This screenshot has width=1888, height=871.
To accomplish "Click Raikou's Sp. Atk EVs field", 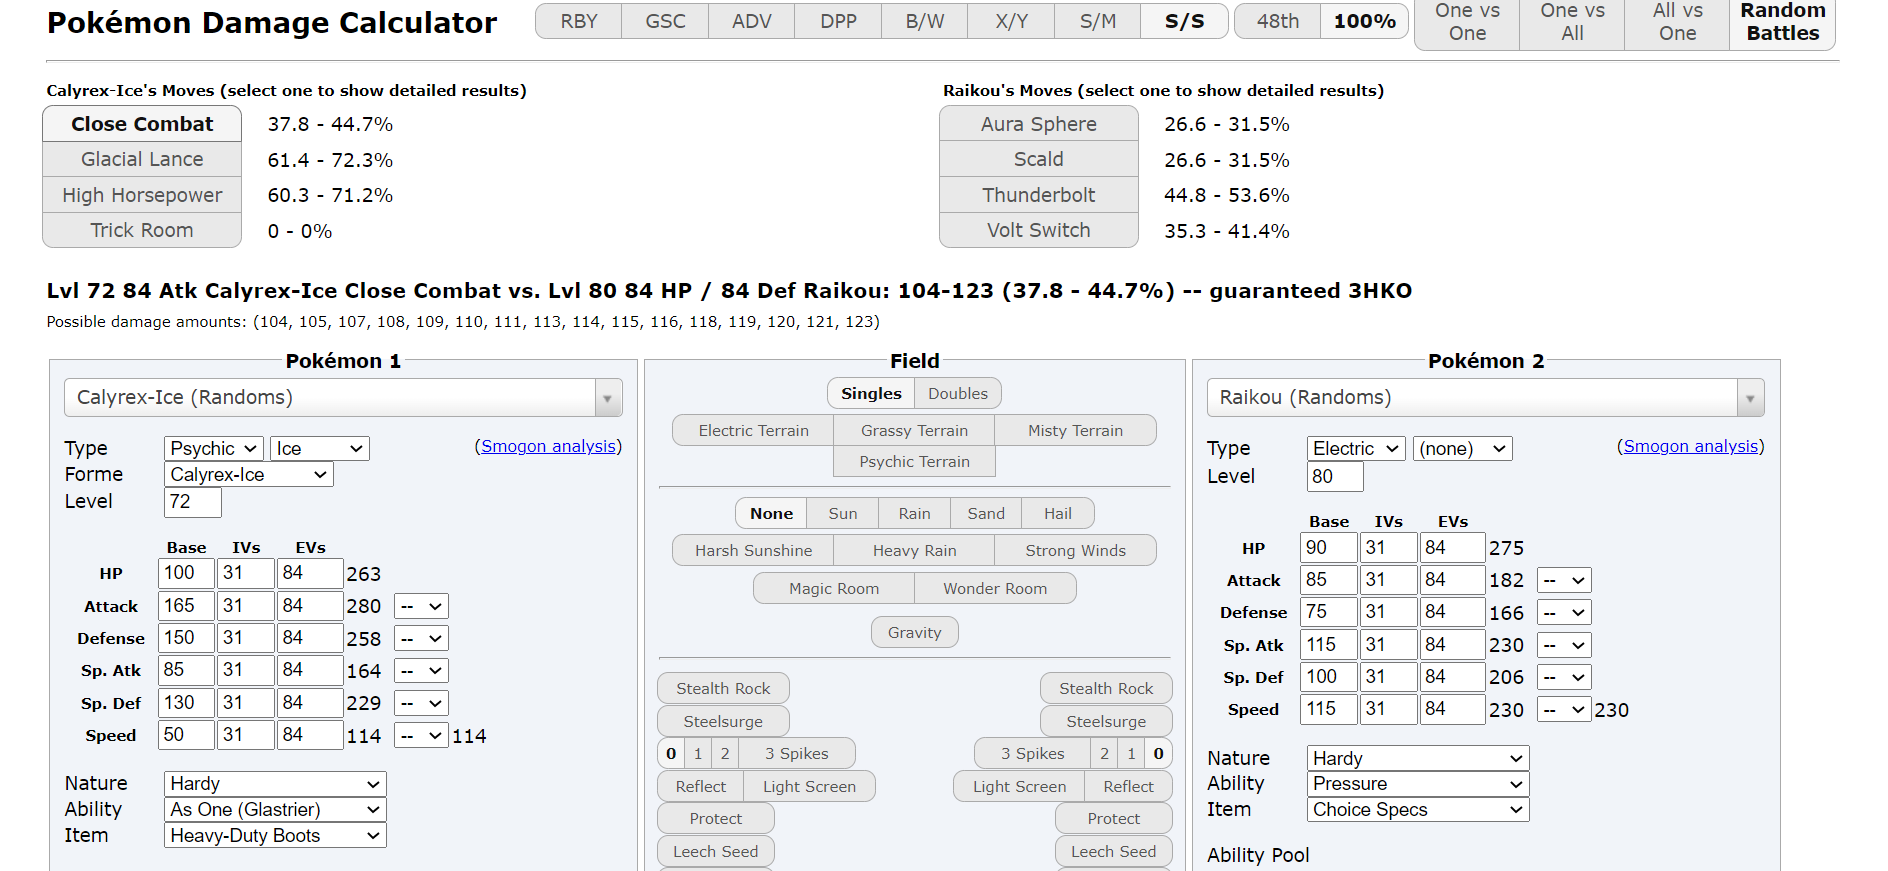I will (1453, 645).
